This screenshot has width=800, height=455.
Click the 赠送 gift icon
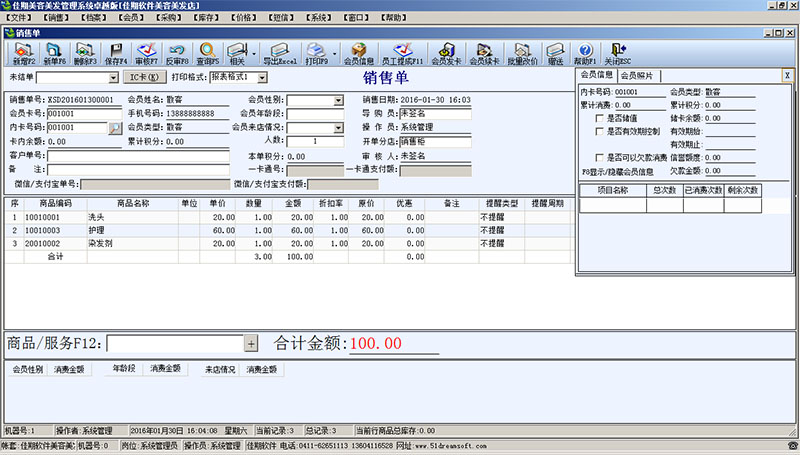pyautogui.click(x=555, y=54)
